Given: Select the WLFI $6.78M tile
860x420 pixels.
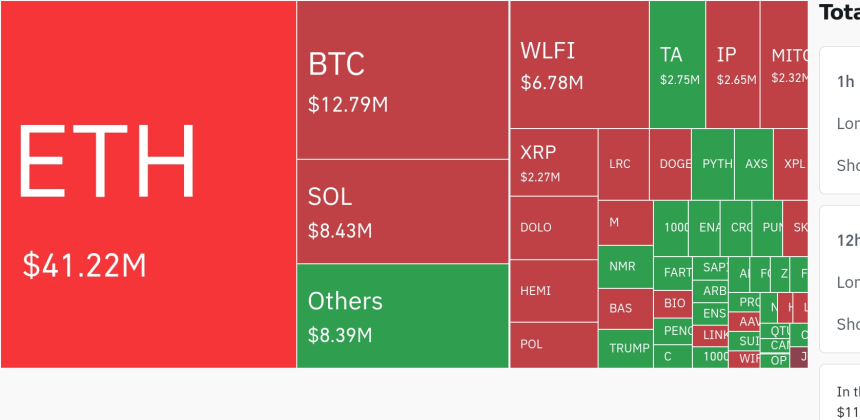Looking at the screenshot, I should tap(578, 65).
